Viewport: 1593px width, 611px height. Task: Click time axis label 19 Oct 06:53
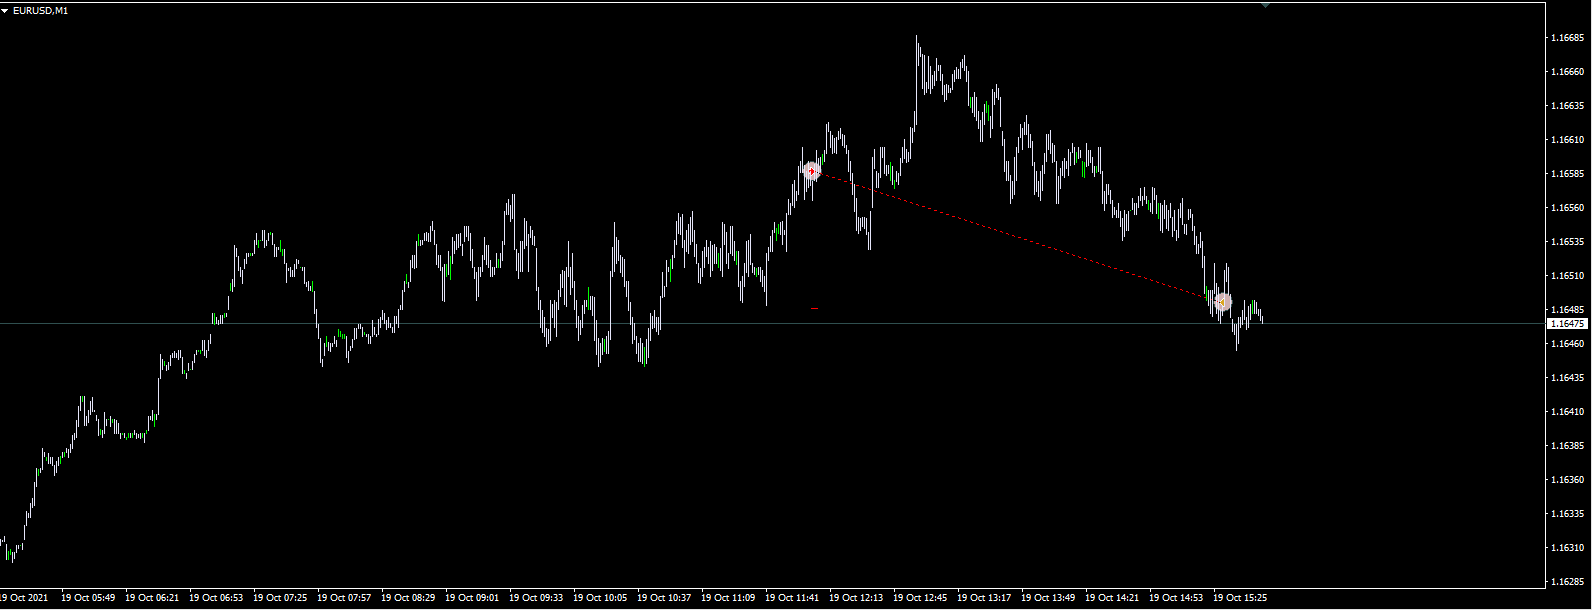click(216, 598)
